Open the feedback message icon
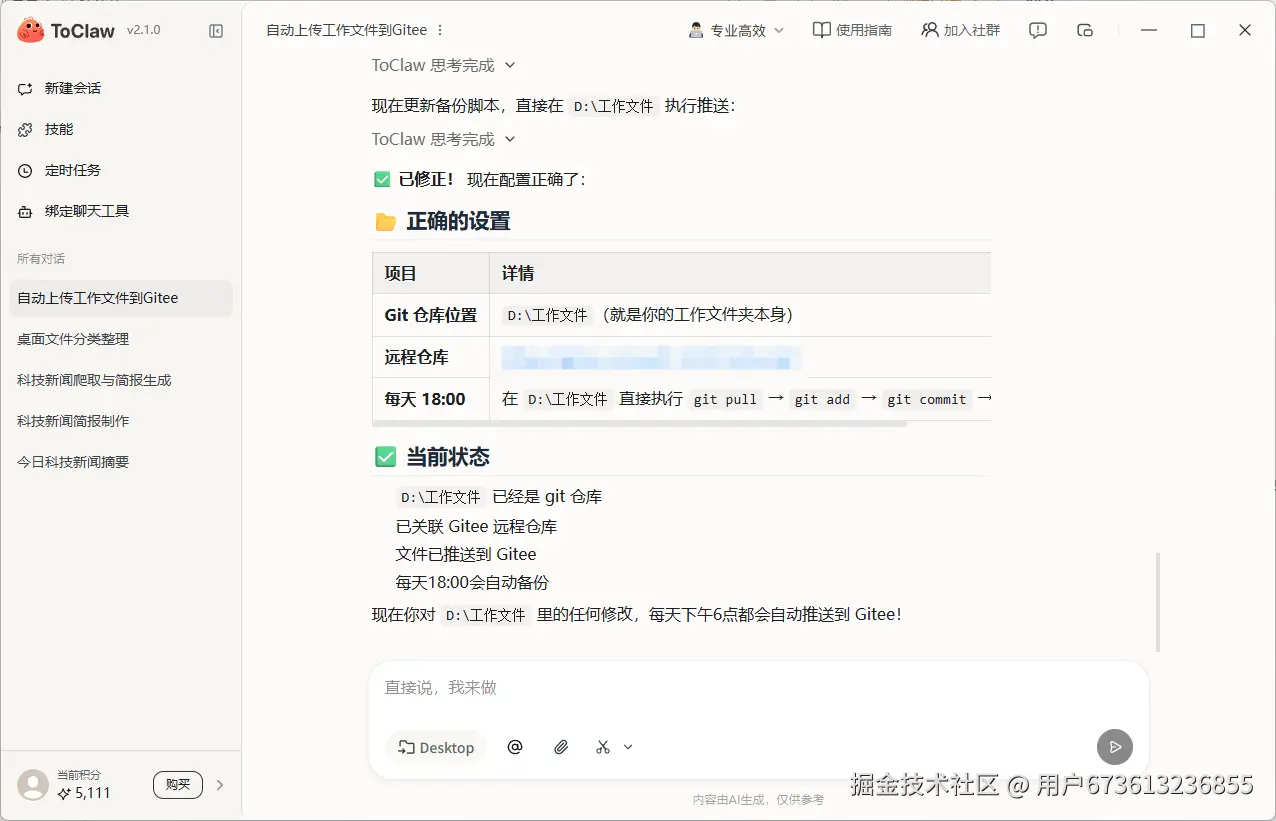Image resolution: width=1276 pixels, height=821 pixels. coord(1038,31)
